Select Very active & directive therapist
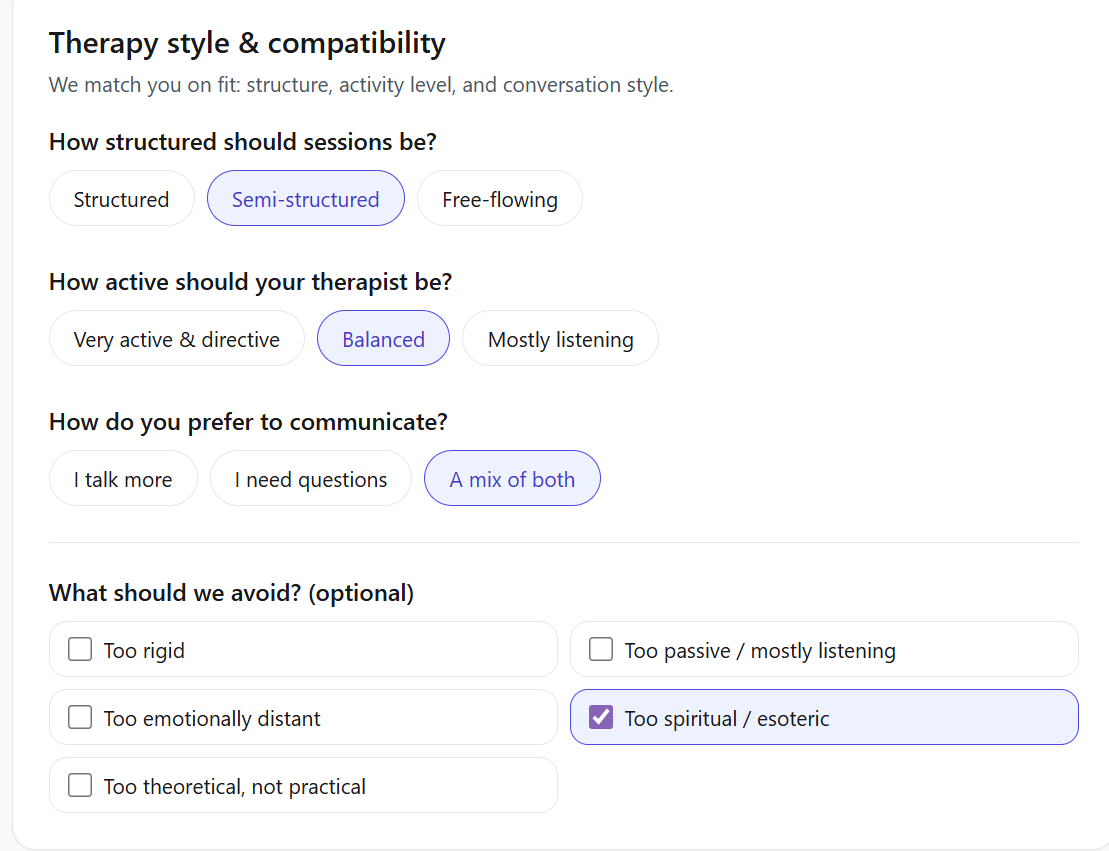Image resolution: width=1109 pixels, height=851 pixels. (176, 339)
